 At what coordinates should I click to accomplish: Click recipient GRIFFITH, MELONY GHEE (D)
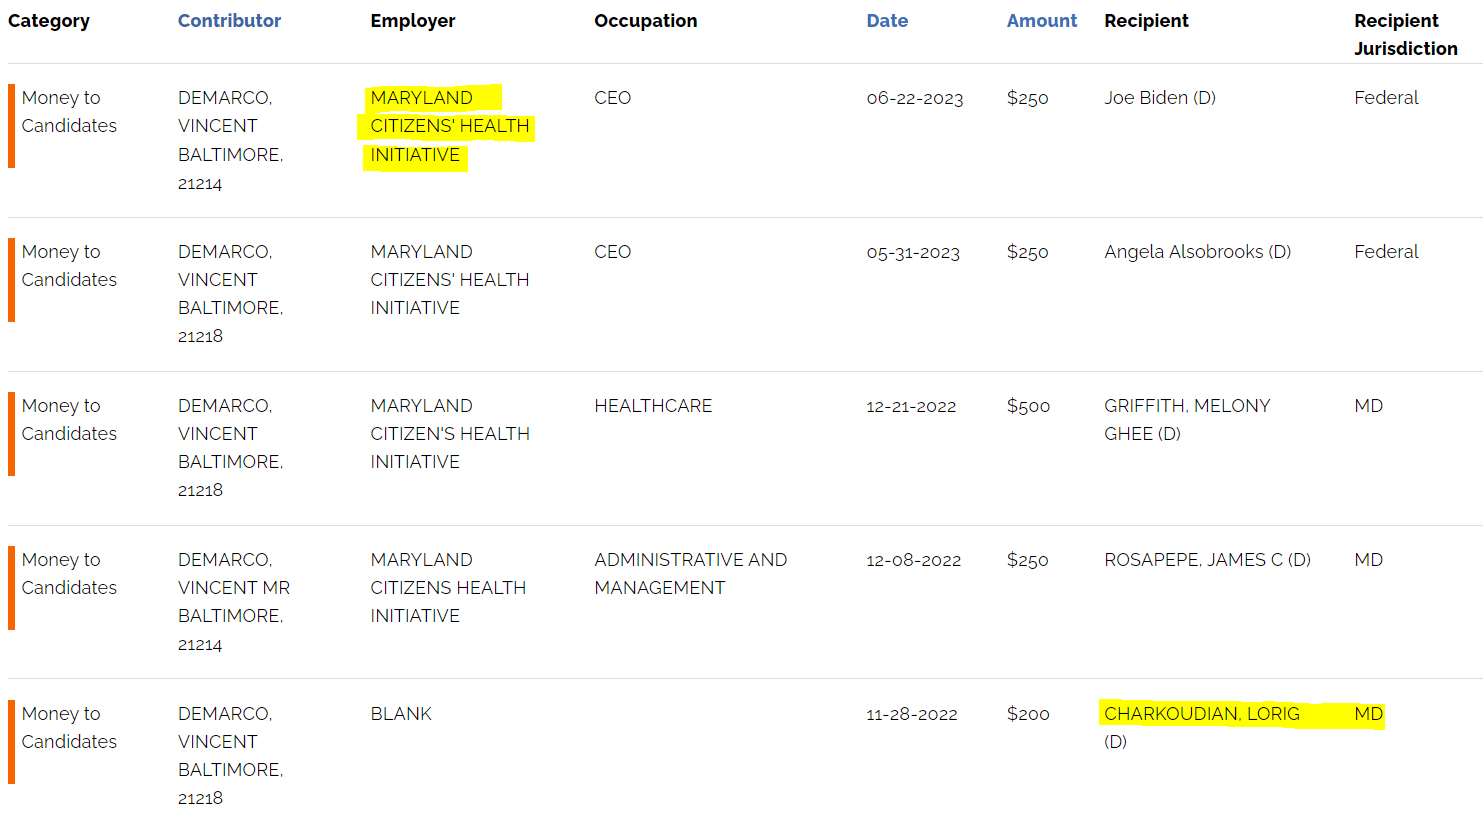[x=1186, y=419]
